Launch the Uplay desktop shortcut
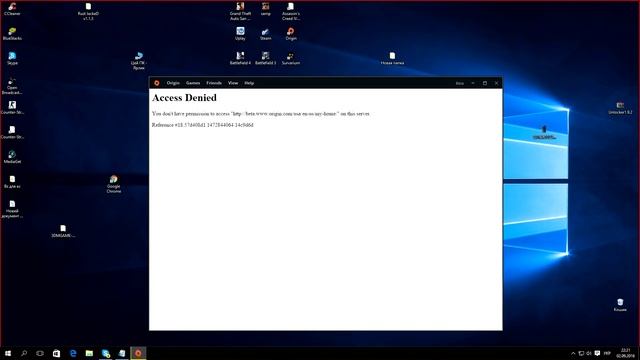640x360 pixels. tap(240, 33)
